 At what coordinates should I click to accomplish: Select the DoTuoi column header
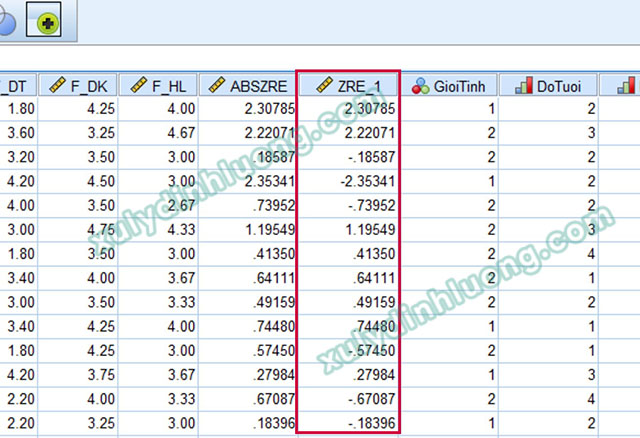pyautogui.click(x=548, y=85)
